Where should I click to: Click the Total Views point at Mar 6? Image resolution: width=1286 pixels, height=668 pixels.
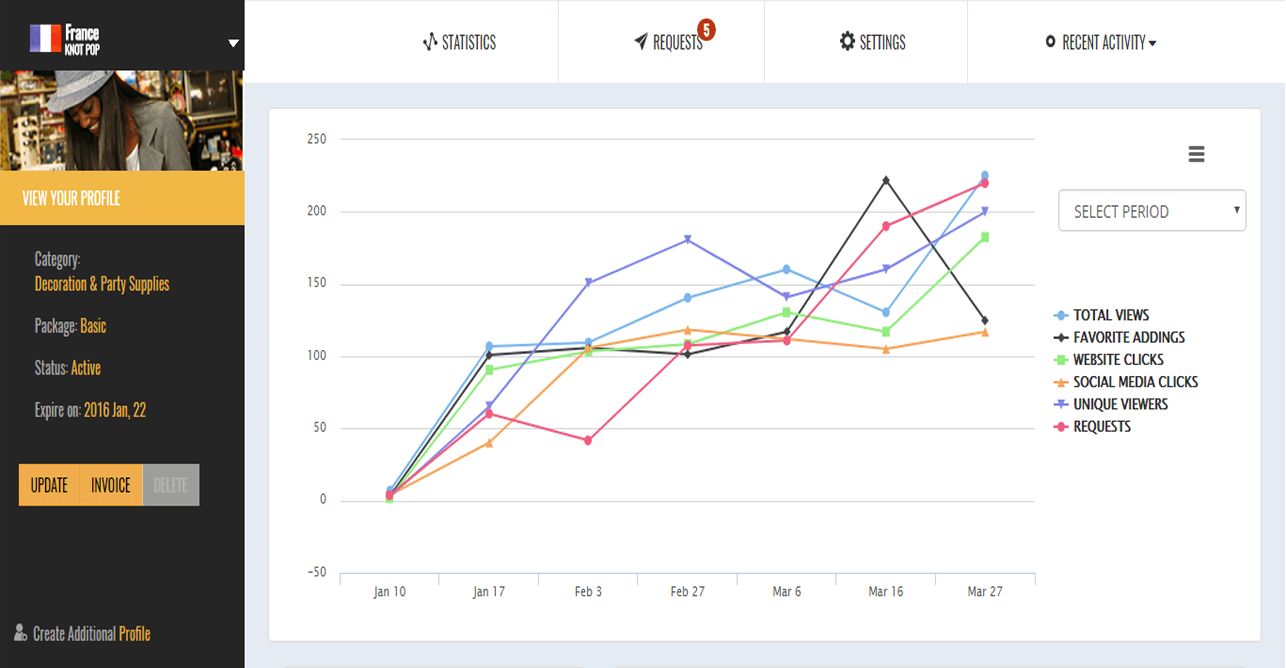pos(786,269)
